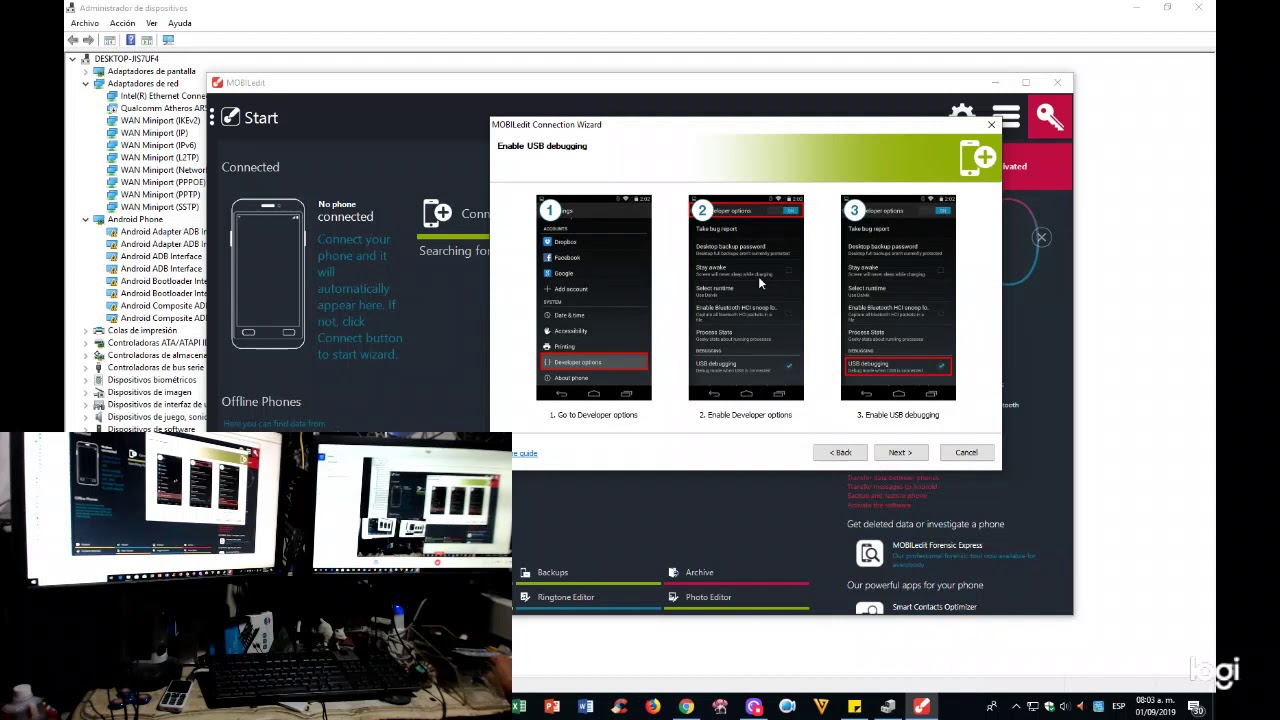This screenshot has width=1280, height=720.
Task: Expand Dispositivos de imagen
Action: point(86,392)
